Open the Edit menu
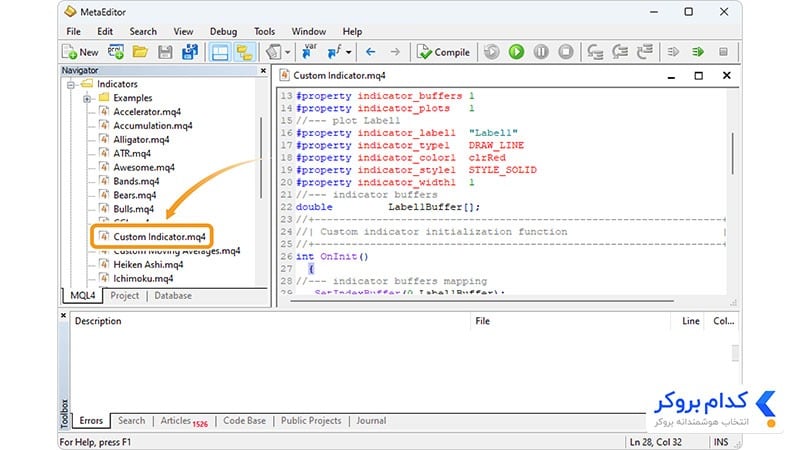 tap(105, 32)
